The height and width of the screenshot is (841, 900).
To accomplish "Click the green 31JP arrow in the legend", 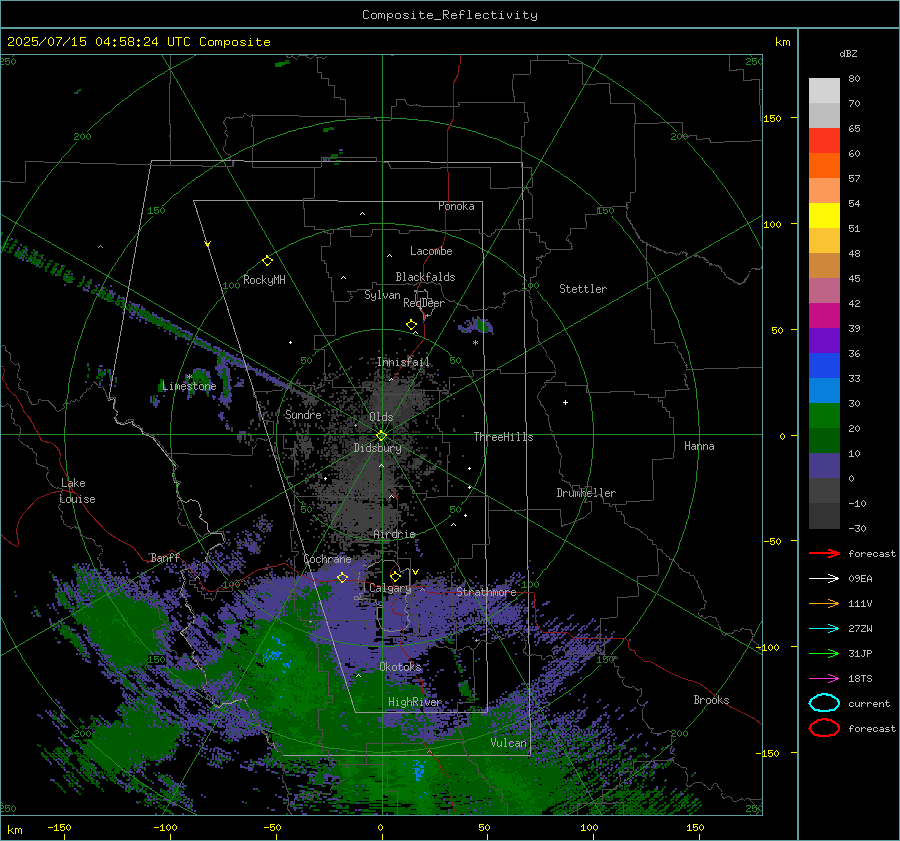I will [x=824, y=653].
